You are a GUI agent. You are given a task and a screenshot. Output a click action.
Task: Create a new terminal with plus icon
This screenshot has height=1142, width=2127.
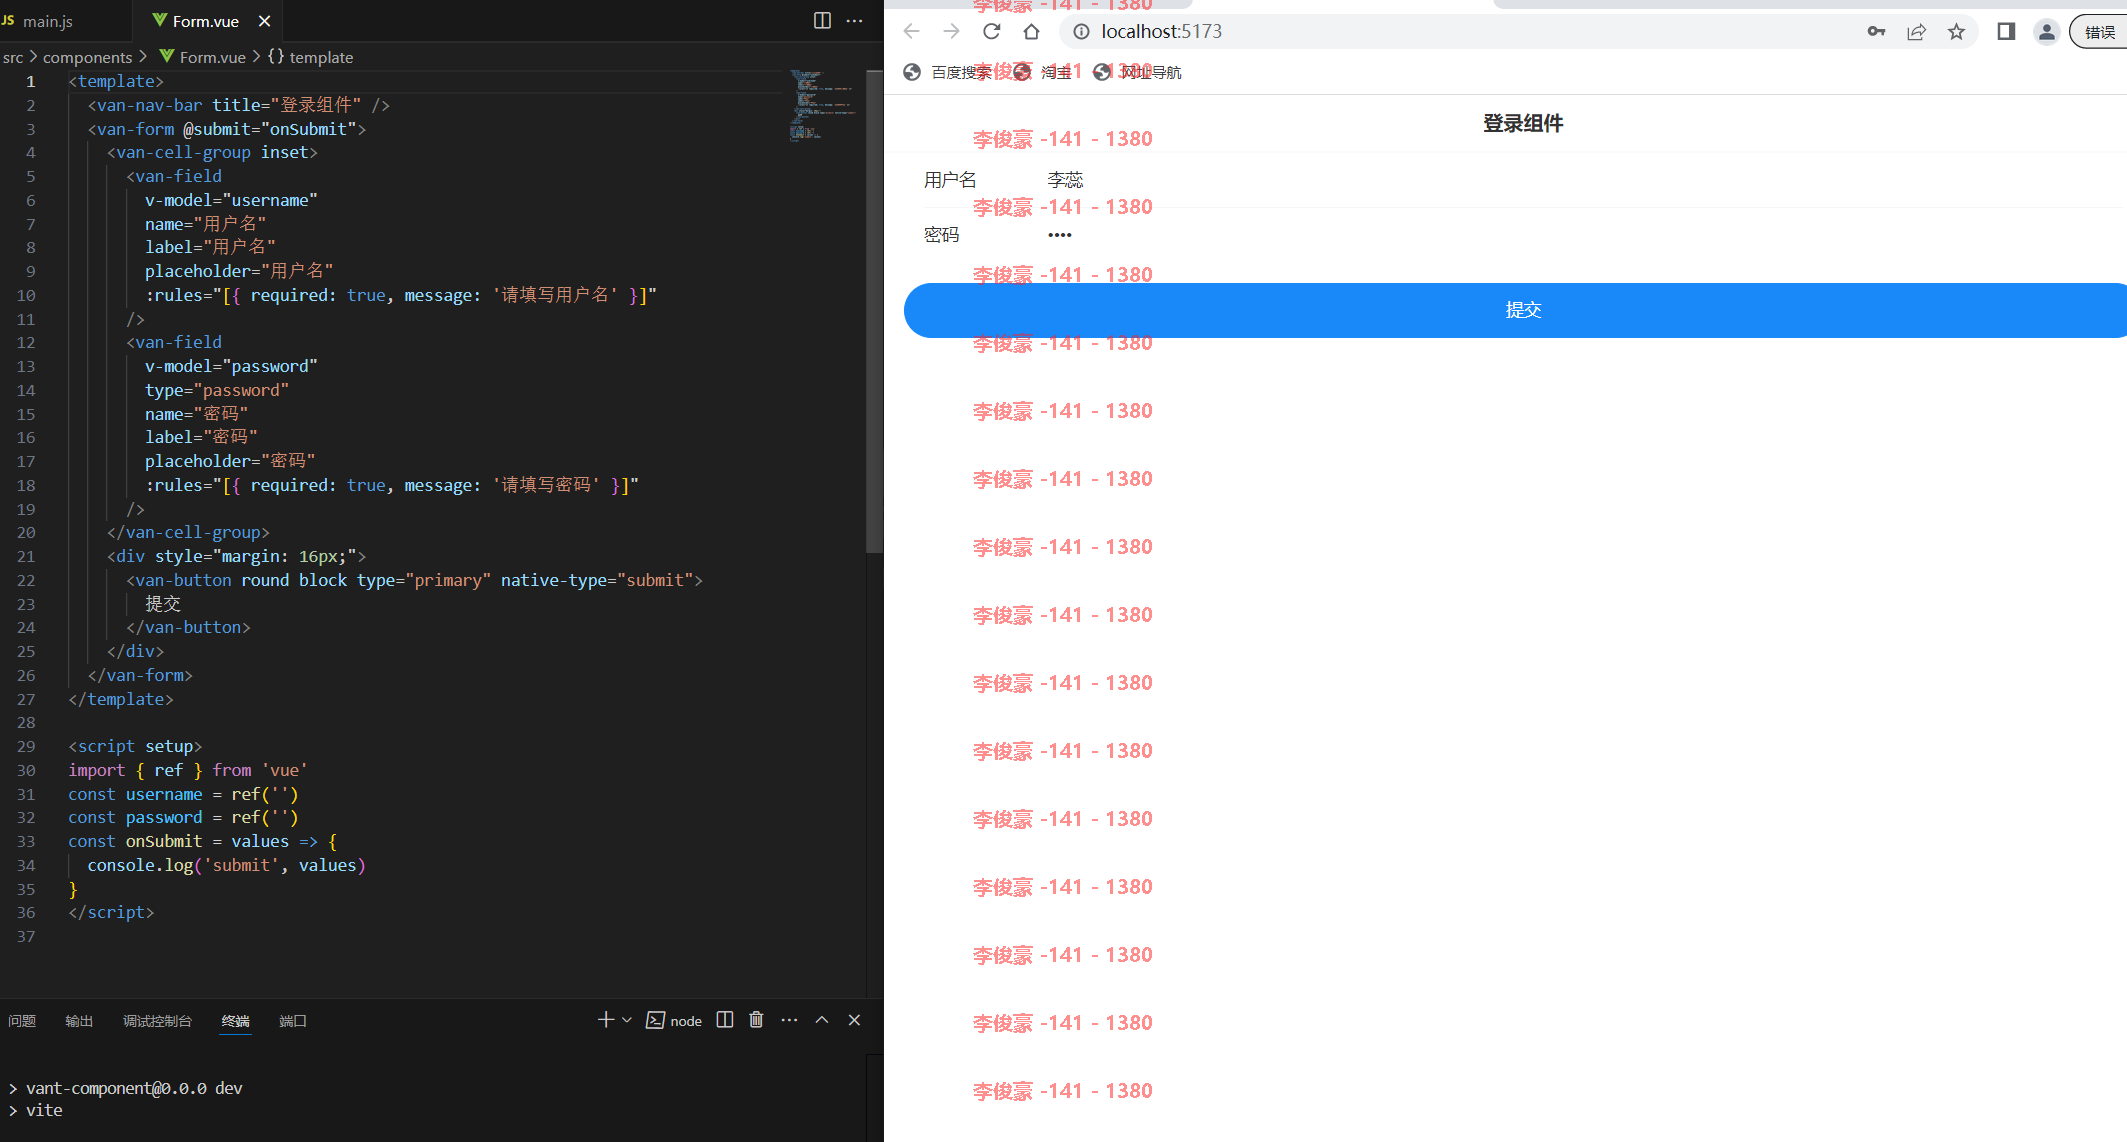point(605,1020)
